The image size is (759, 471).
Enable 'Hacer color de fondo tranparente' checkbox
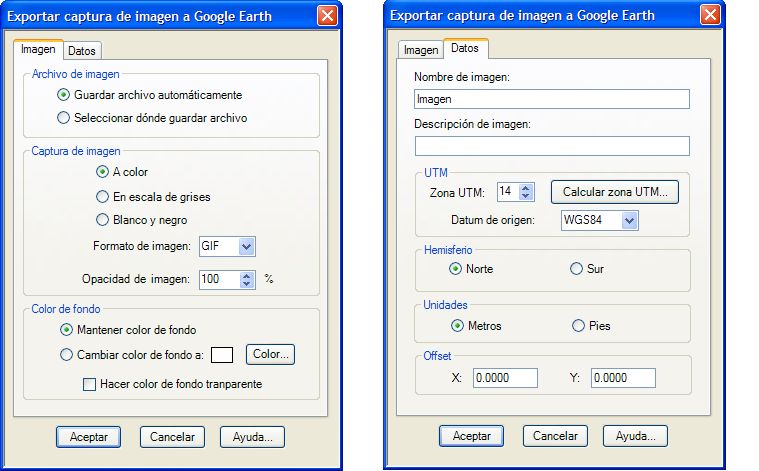89,384
